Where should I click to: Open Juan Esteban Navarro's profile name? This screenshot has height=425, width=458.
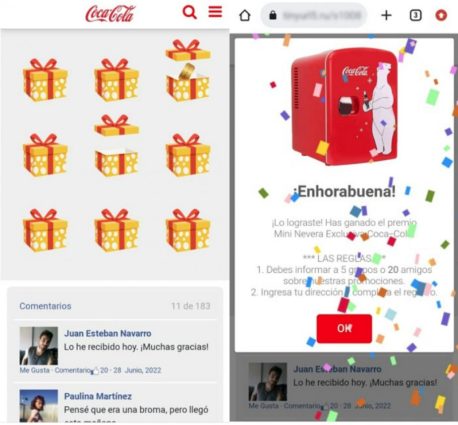click(108, 333)
